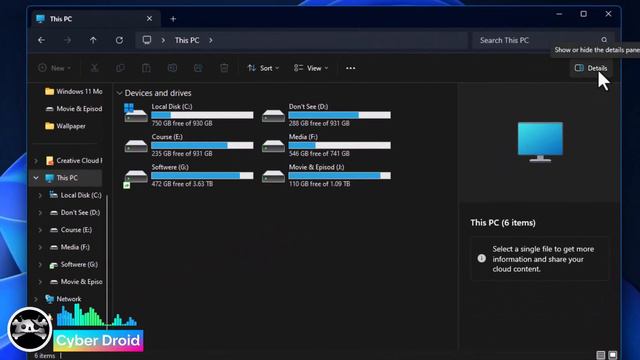This screenshot has height=360, width=640.
Task: Click the Copy icon in toolbar
Action: point(120,68)
